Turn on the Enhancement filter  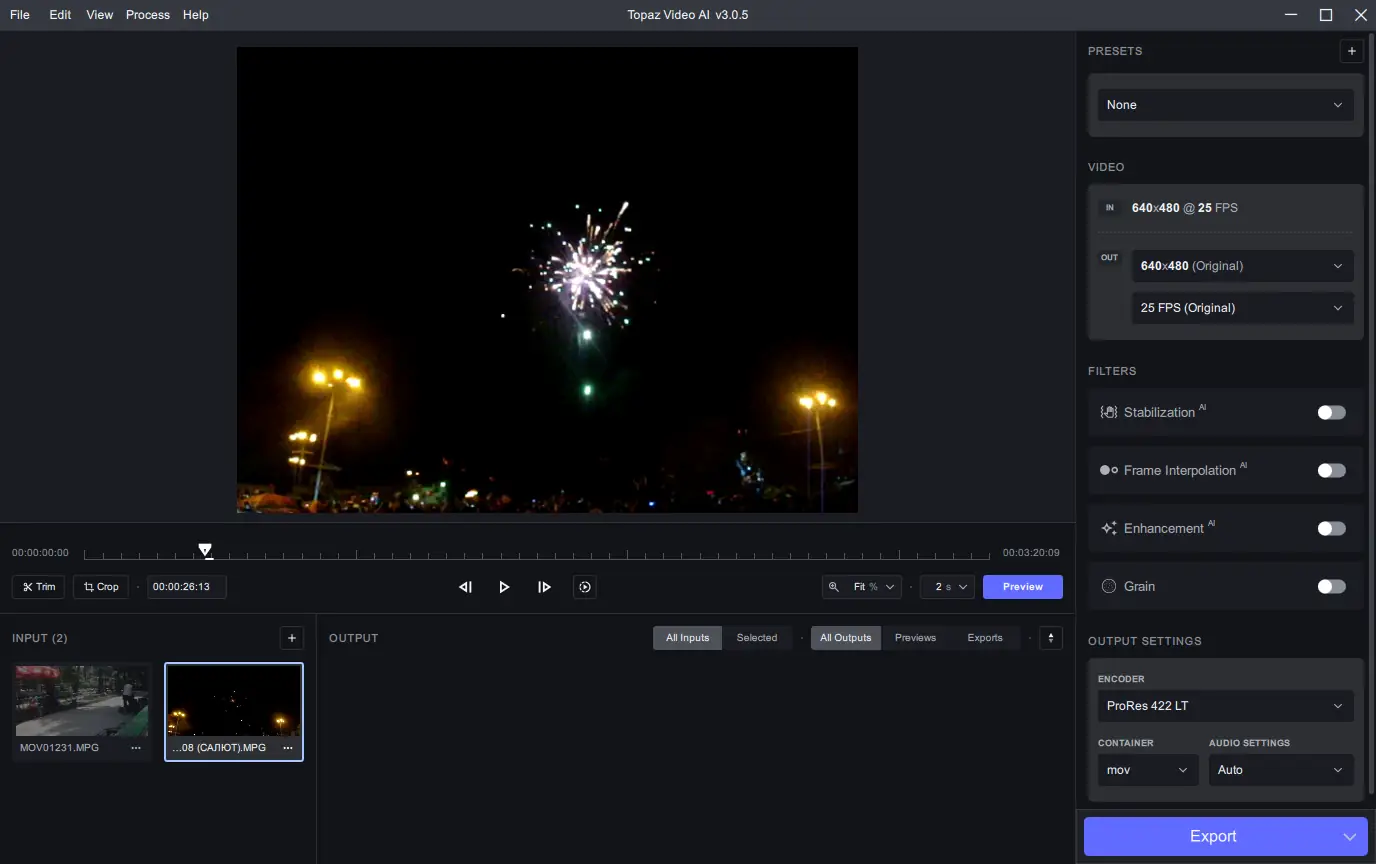click(1330, 528)
